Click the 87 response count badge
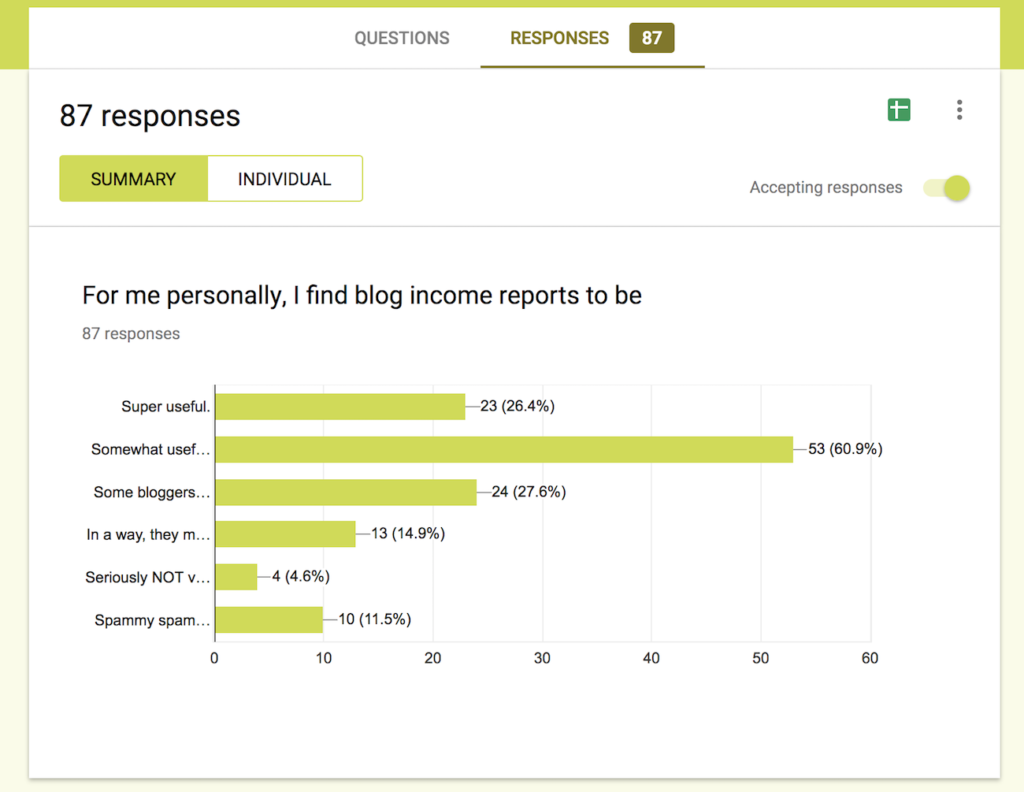This screenshot has width=1024, height=792. 651,38
